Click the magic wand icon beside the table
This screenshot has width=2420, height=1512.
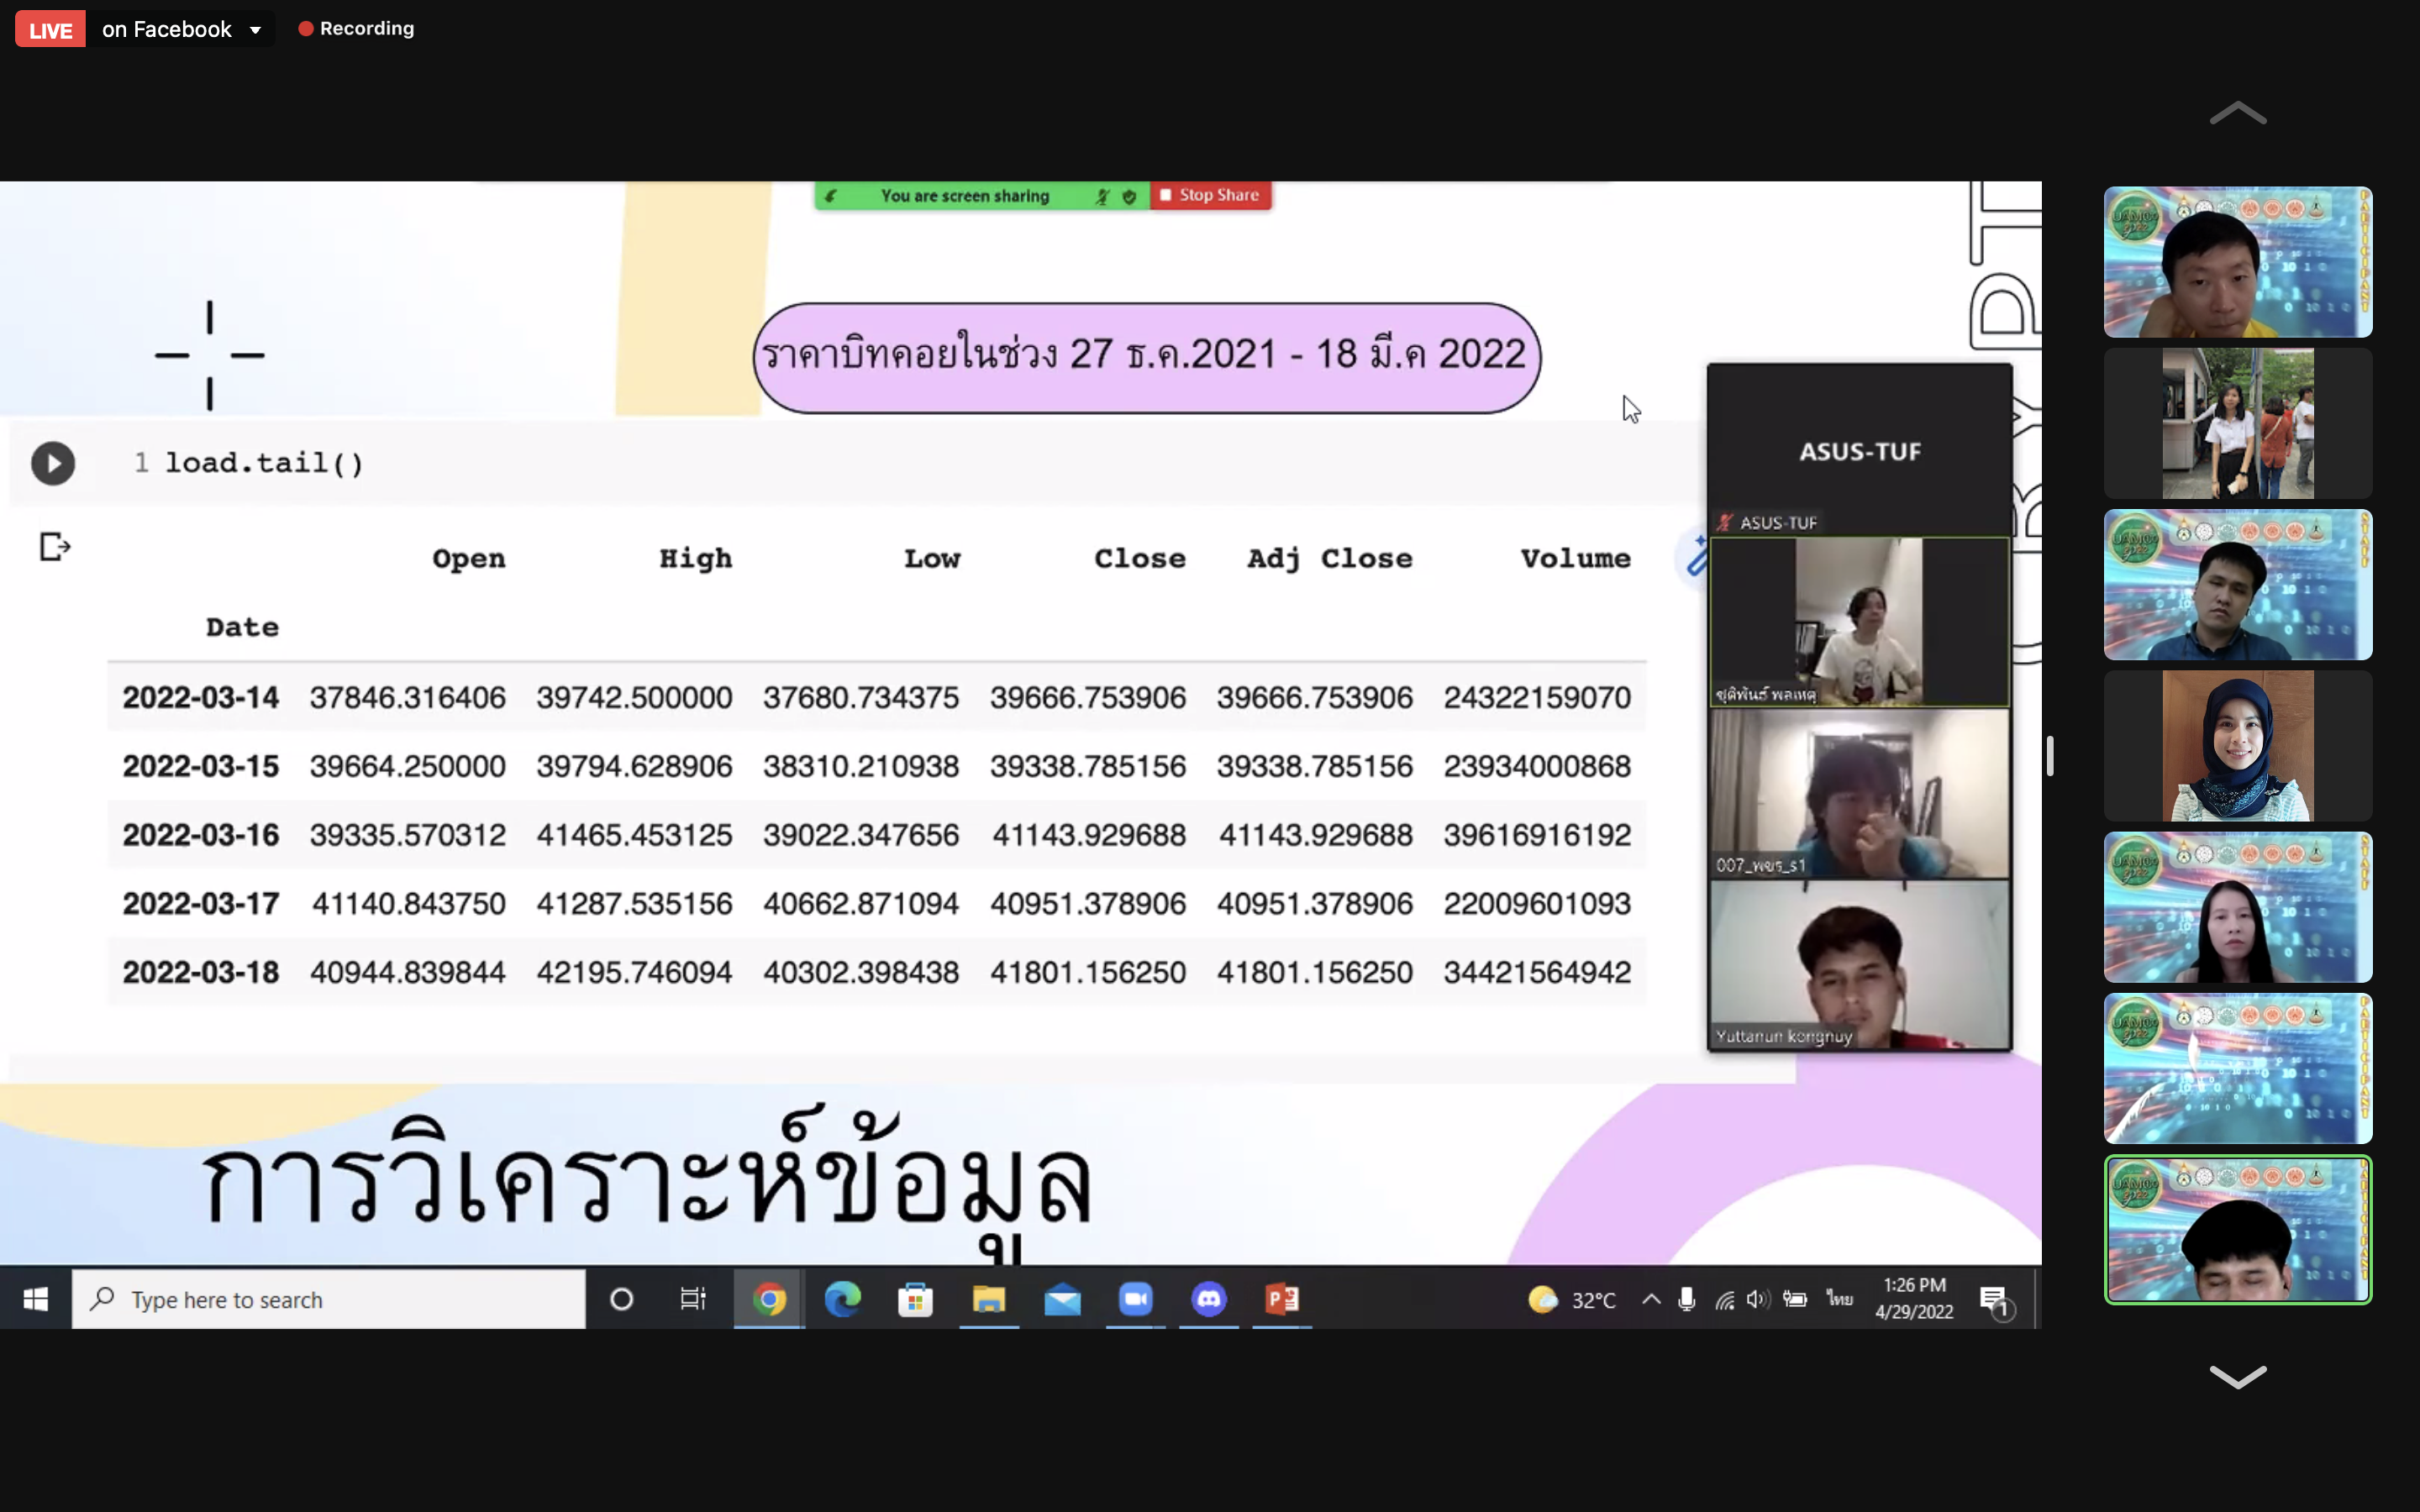[1694, 557]
